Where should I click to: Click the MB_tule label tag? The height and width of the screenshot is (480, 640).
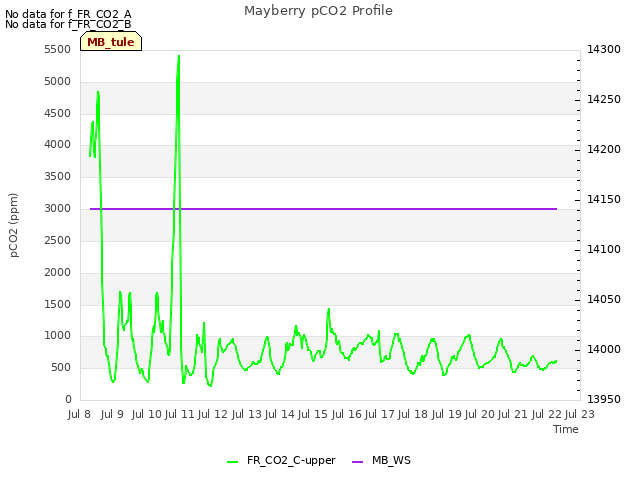coord(111,42)
